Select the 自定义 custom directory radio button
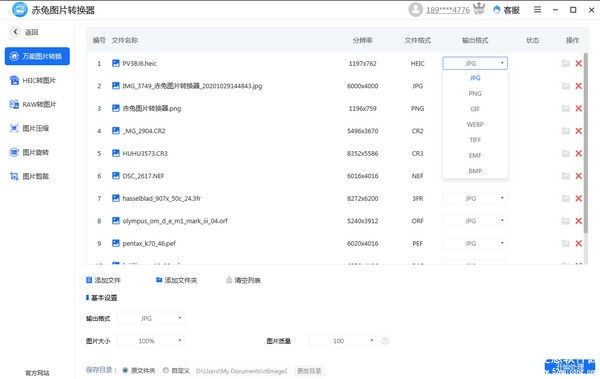 tap(166, 370)
